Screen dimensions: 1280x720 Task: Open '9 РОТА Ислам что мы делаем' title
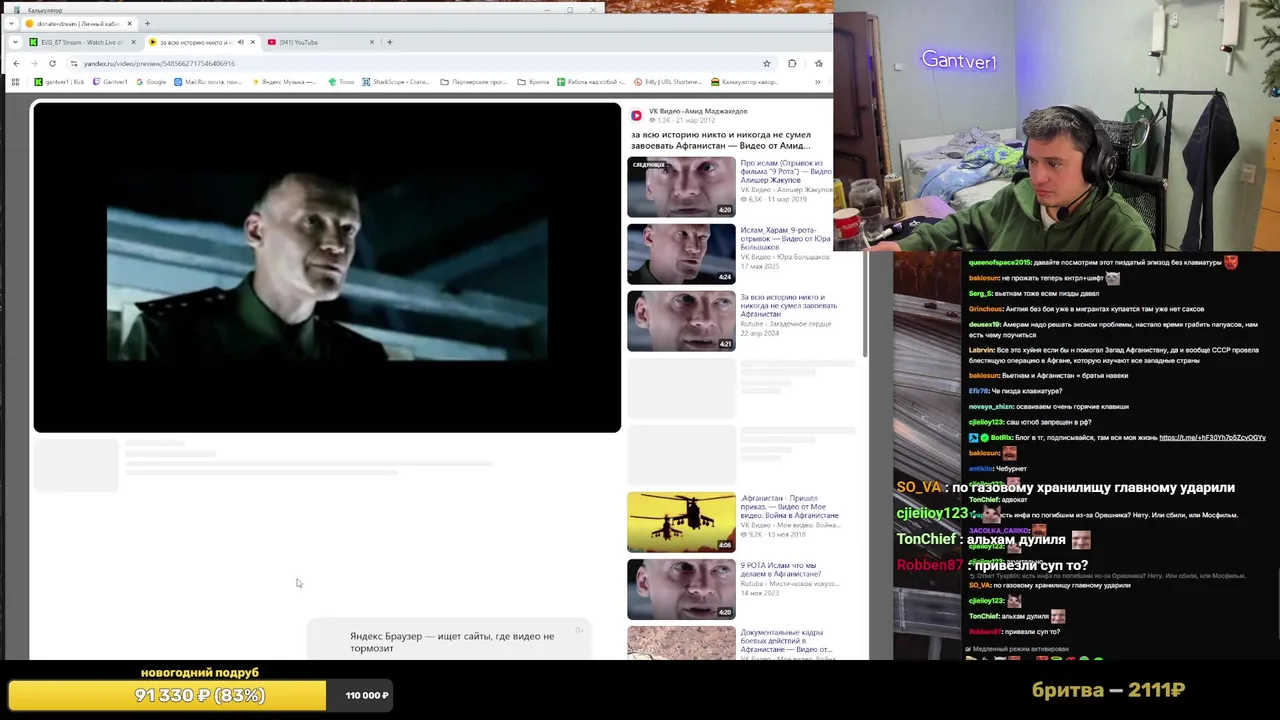click(x=781, y=569)
